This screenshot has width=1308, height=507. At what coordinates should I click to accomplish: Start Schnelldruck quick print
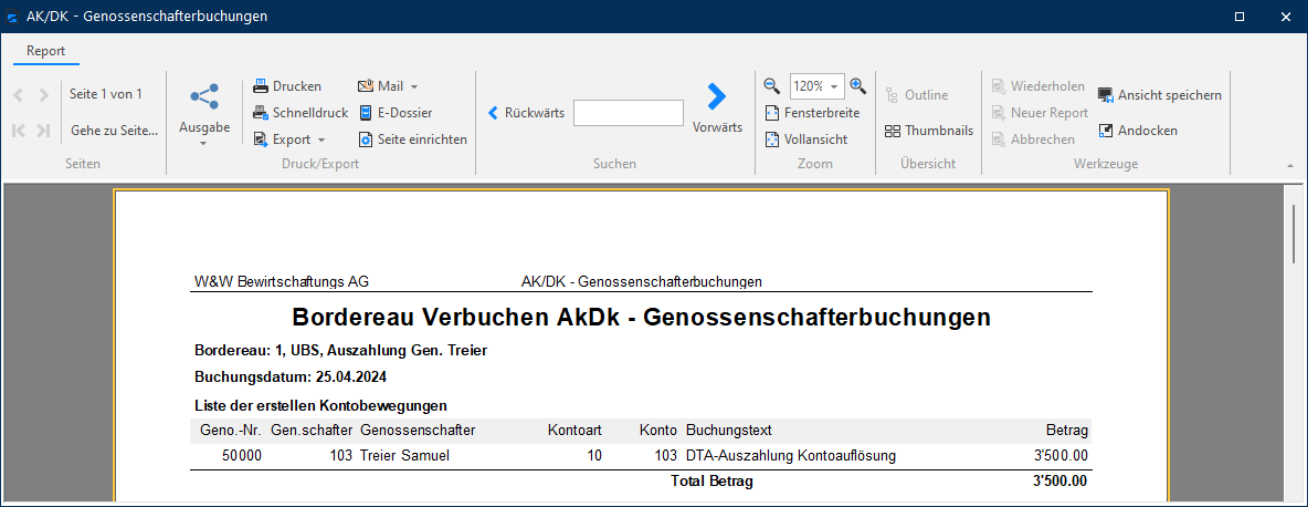pos(300,113)
